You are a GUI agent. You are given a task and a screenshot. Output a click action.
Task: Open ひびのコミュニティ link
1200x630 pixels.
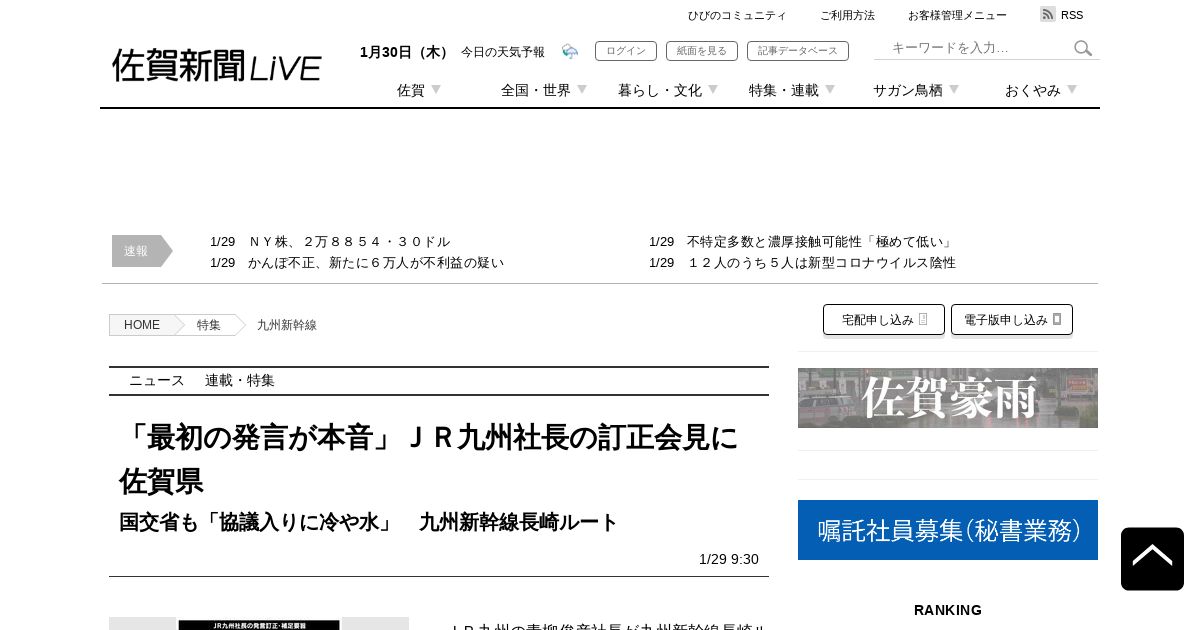(737, 15)
